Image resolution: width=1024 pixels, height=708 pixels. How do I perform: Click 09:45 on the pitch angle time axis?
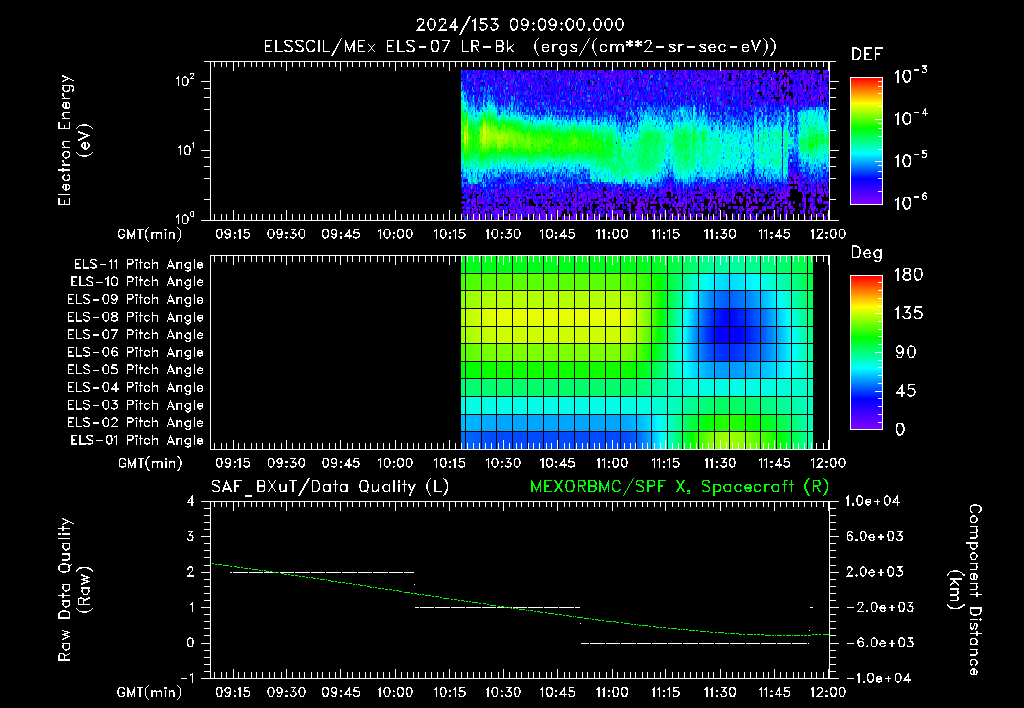click(x=340, y=463)
